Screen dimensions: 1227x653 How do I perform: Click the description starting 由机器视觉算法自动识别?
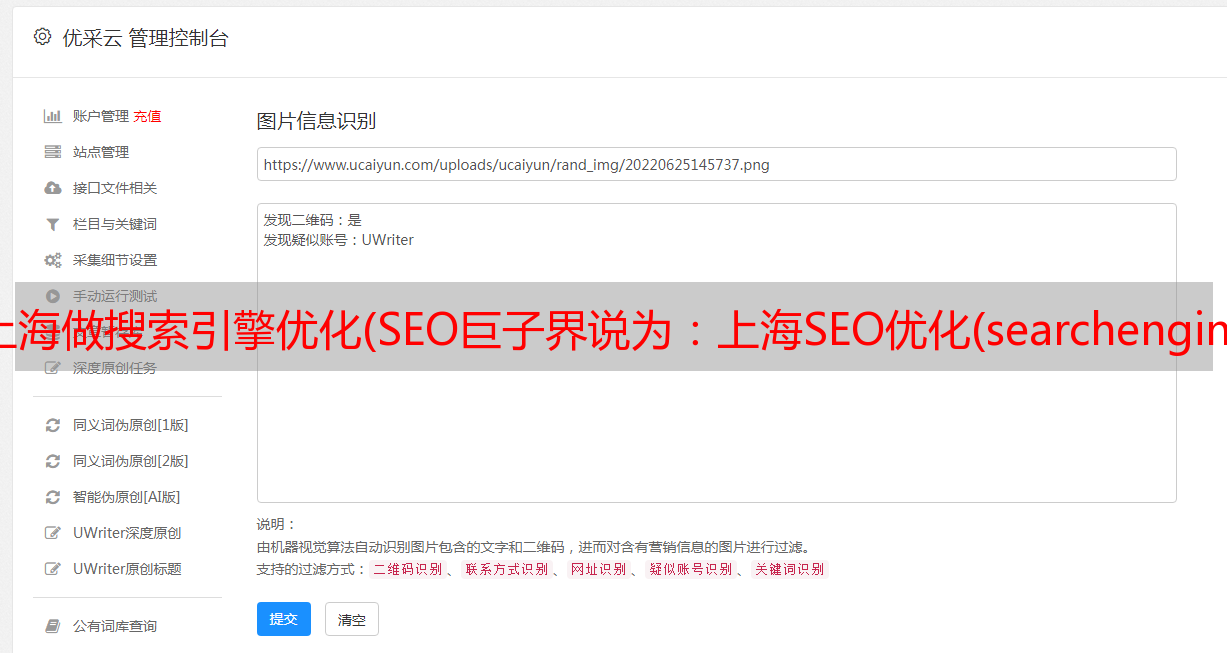coord(533,547)
